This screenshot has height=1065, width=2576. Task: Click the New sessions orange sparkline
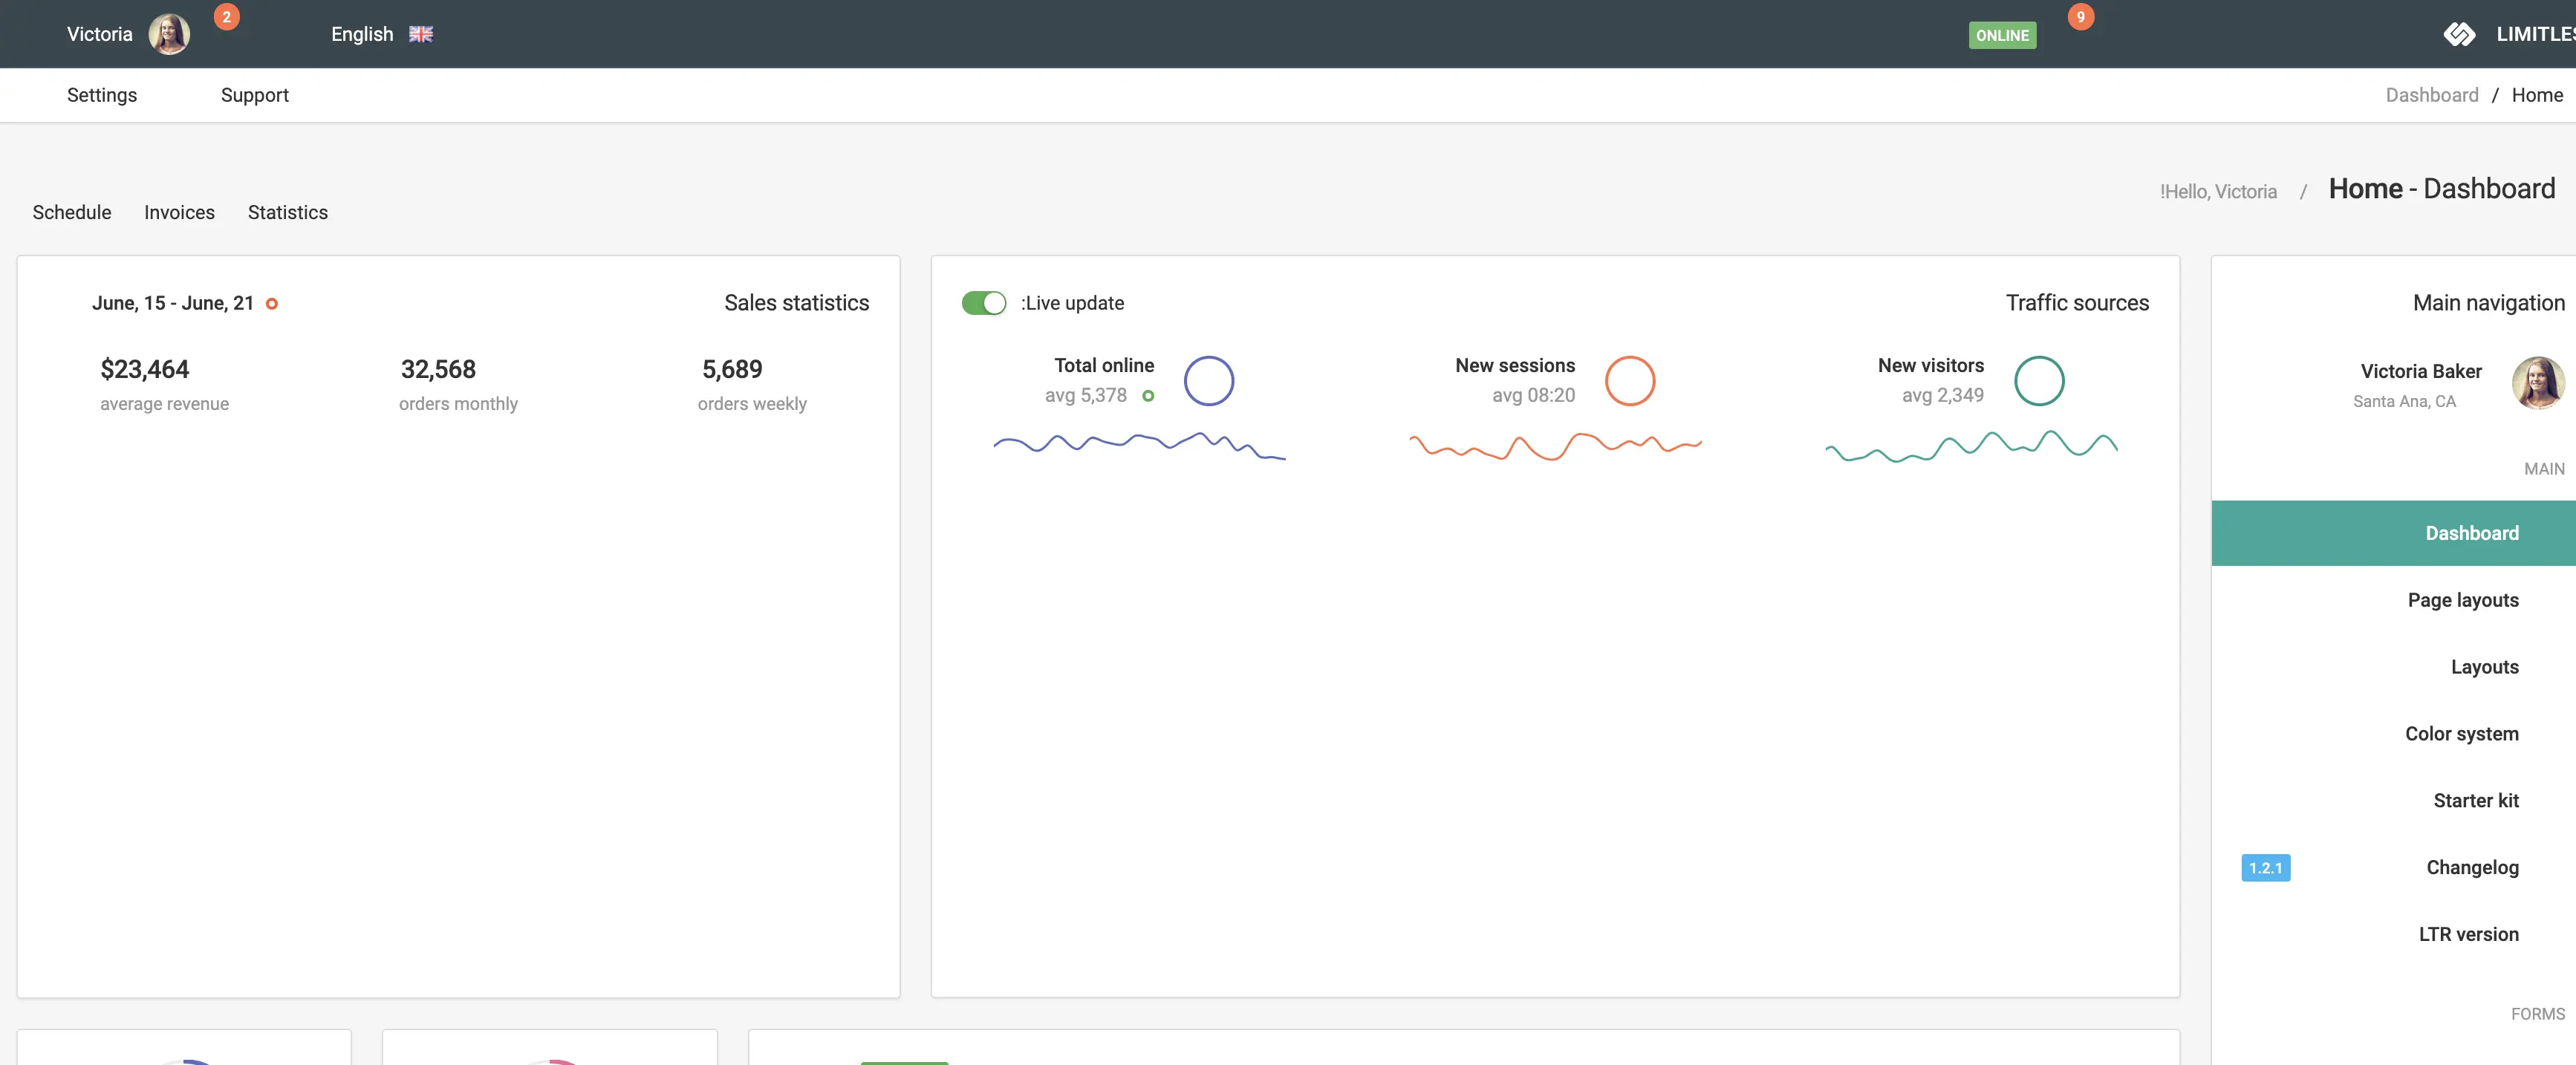tap(1555, 446)
